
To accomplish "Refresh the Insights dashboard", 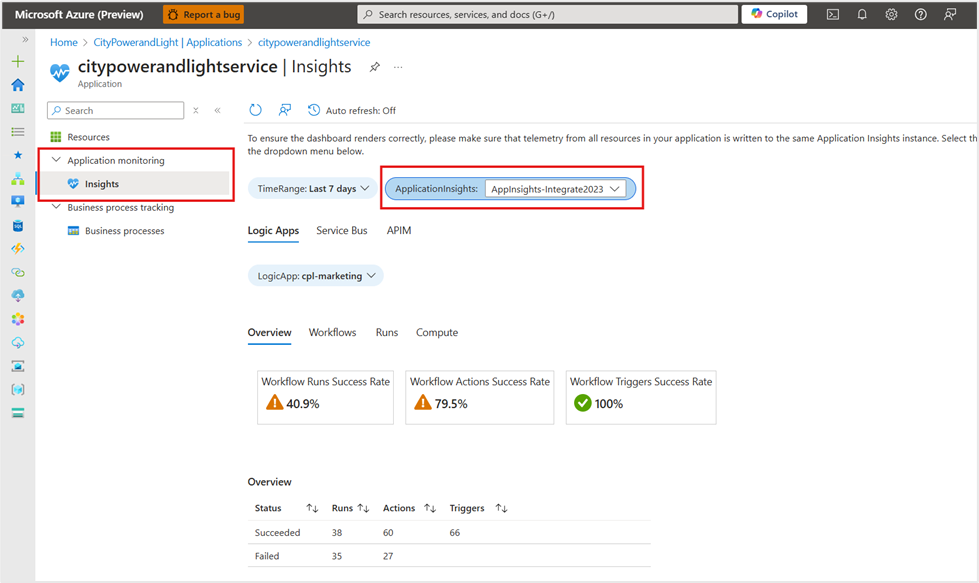I will point(255,110).
